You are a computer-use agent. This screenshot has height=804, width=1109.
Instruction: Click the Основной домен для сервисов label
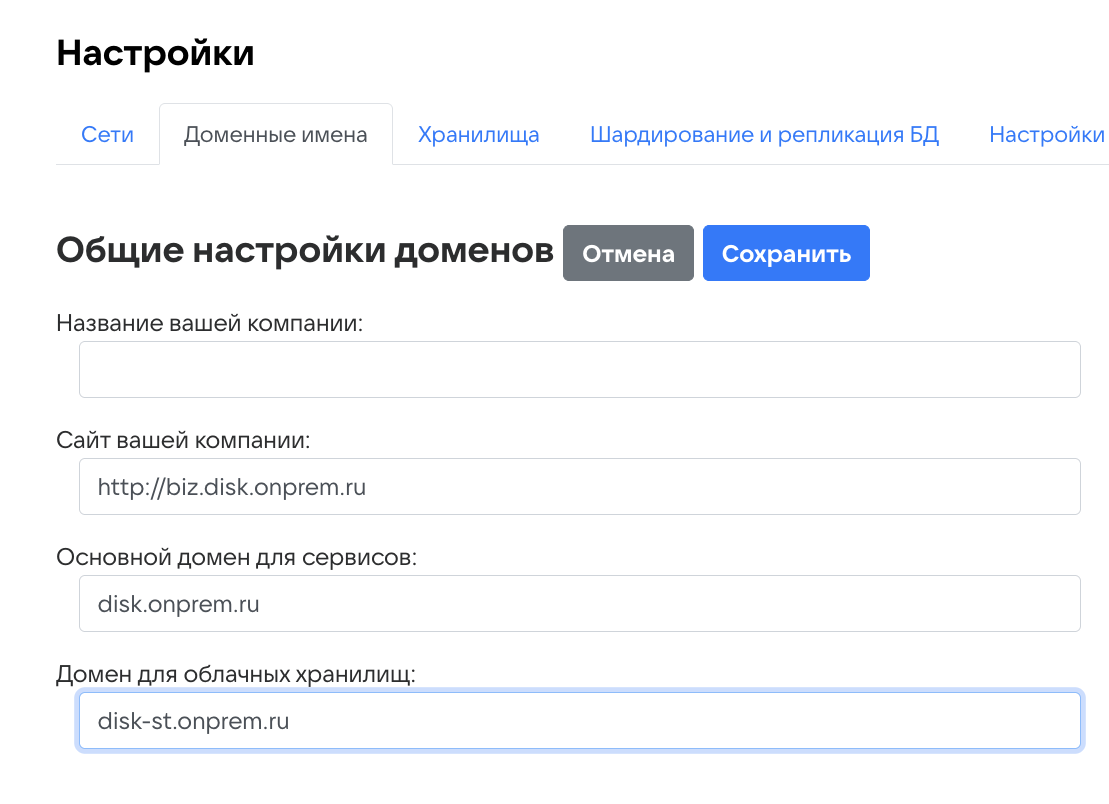click(237, 557)
